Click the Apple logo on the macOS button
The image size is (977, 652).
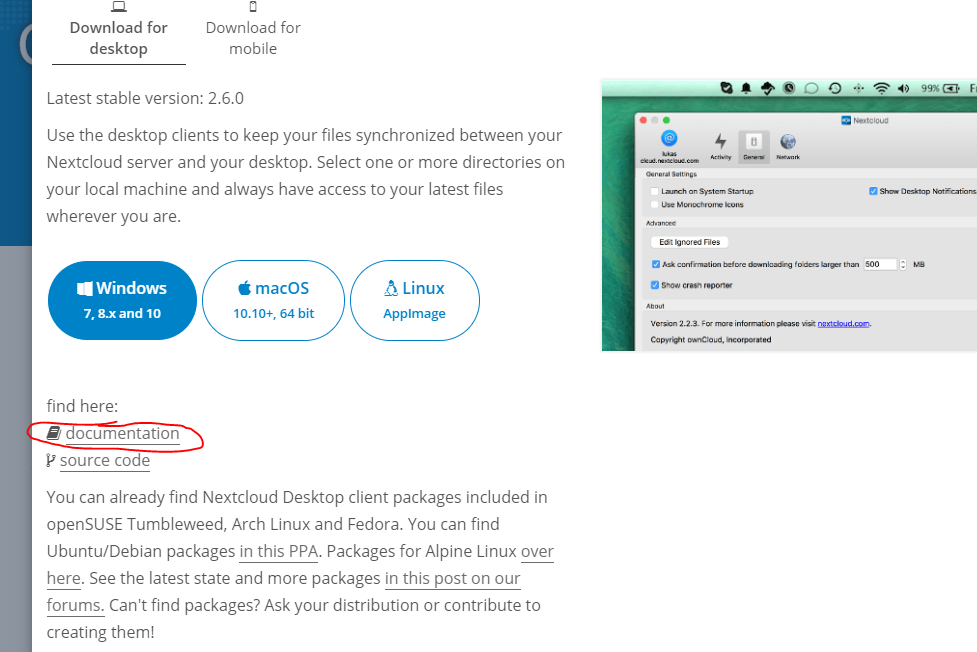[x=247, y=288]
